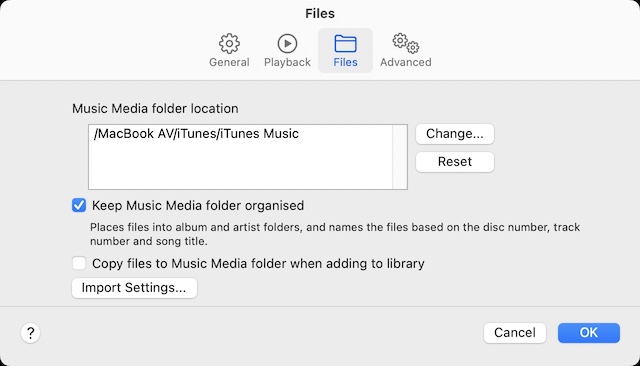The image size is (640, 366).
Task: Click Change... to pick a new media folder
Action: click(x=455, y=134)
